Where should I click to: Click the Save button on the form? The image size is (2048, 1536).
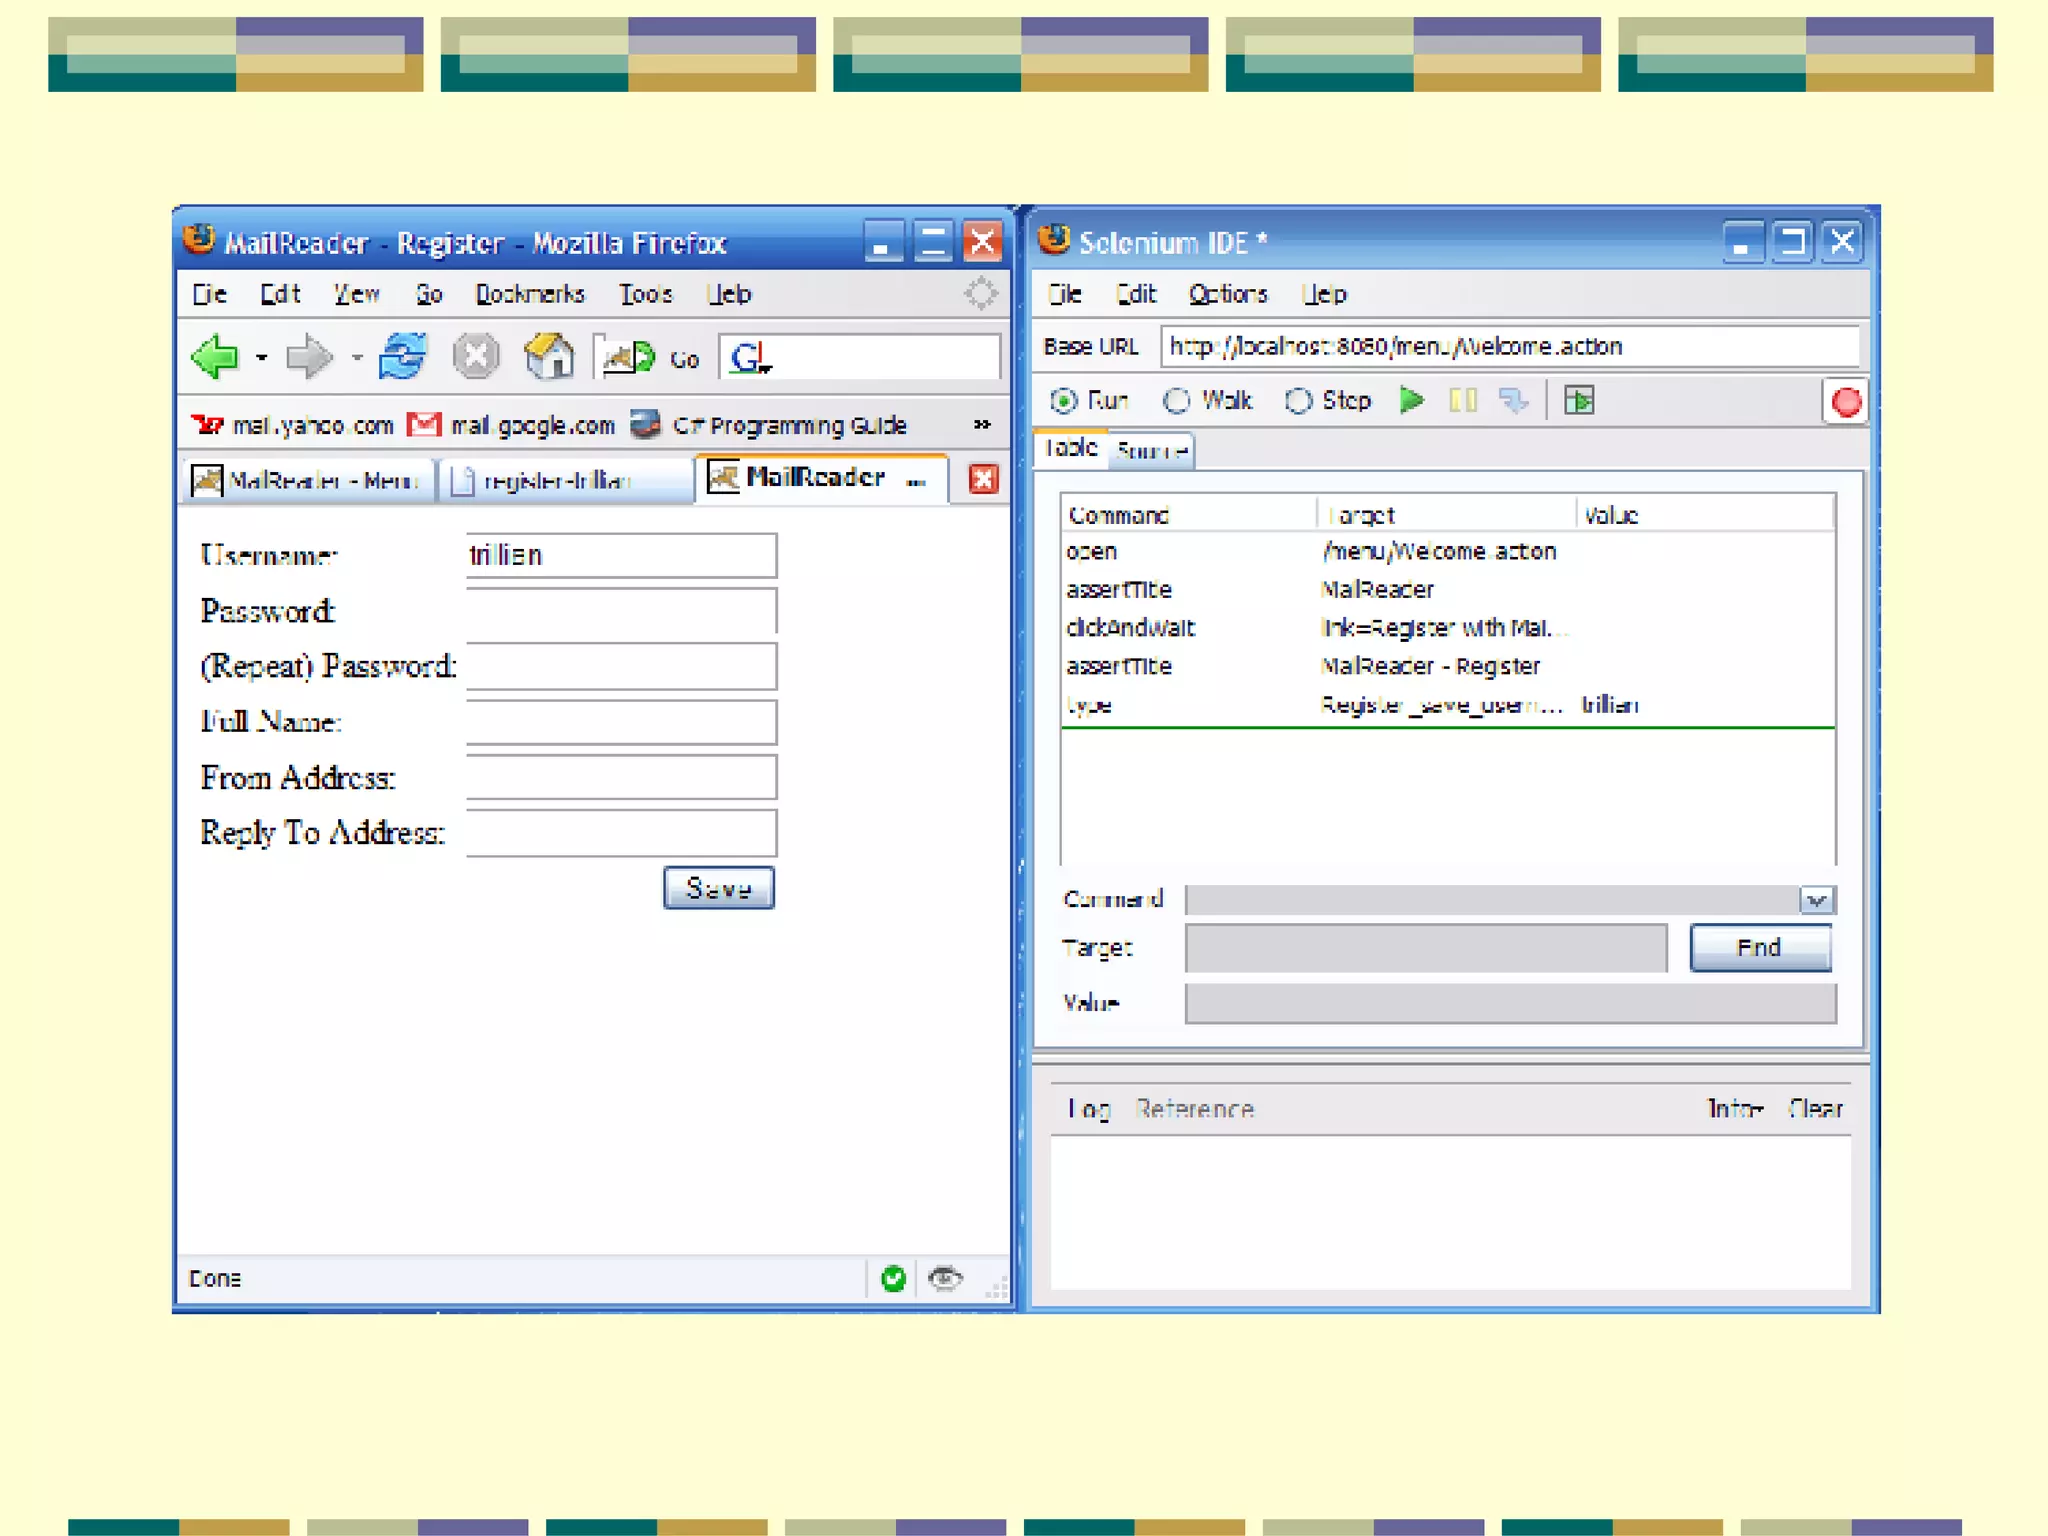(x=718, y=888)
